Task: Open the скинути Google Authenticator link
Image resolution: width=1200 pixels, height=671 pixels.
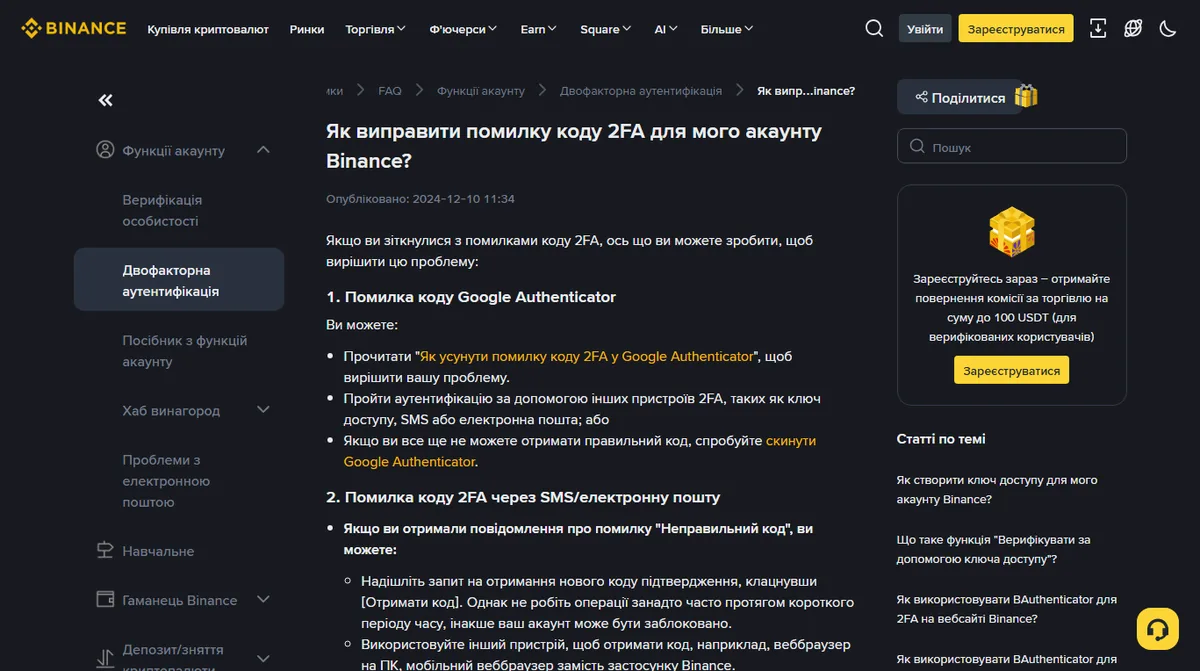Action: (580, 451)
